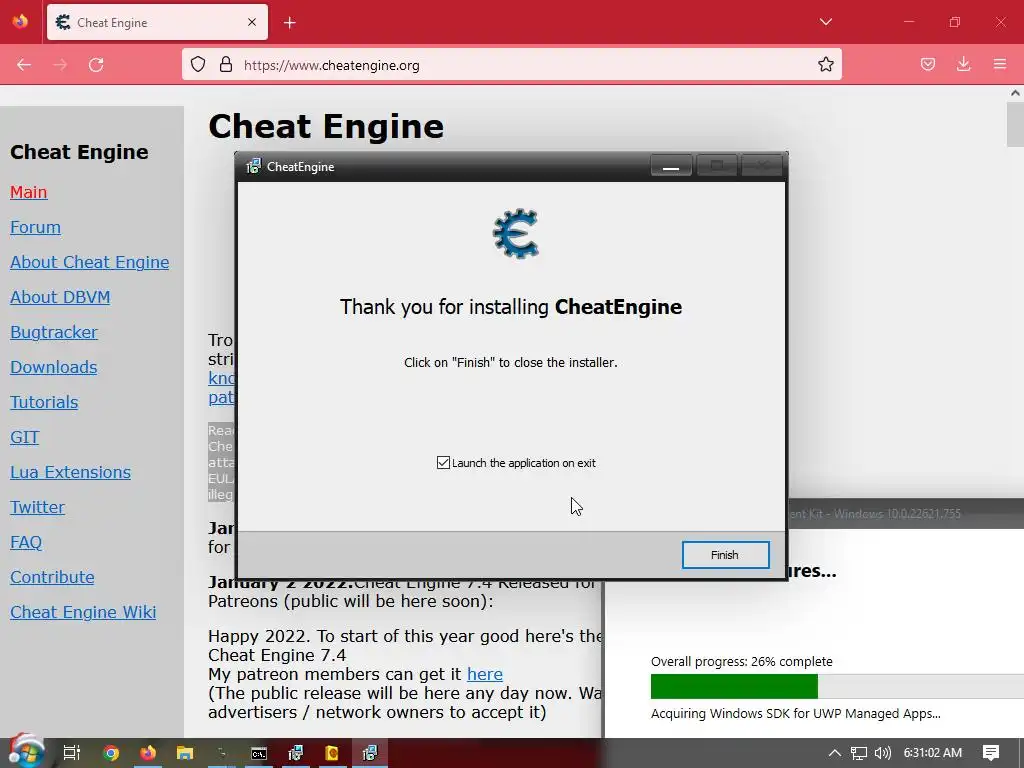
Task: Go back to the previous page
Action: click(24, 65)
